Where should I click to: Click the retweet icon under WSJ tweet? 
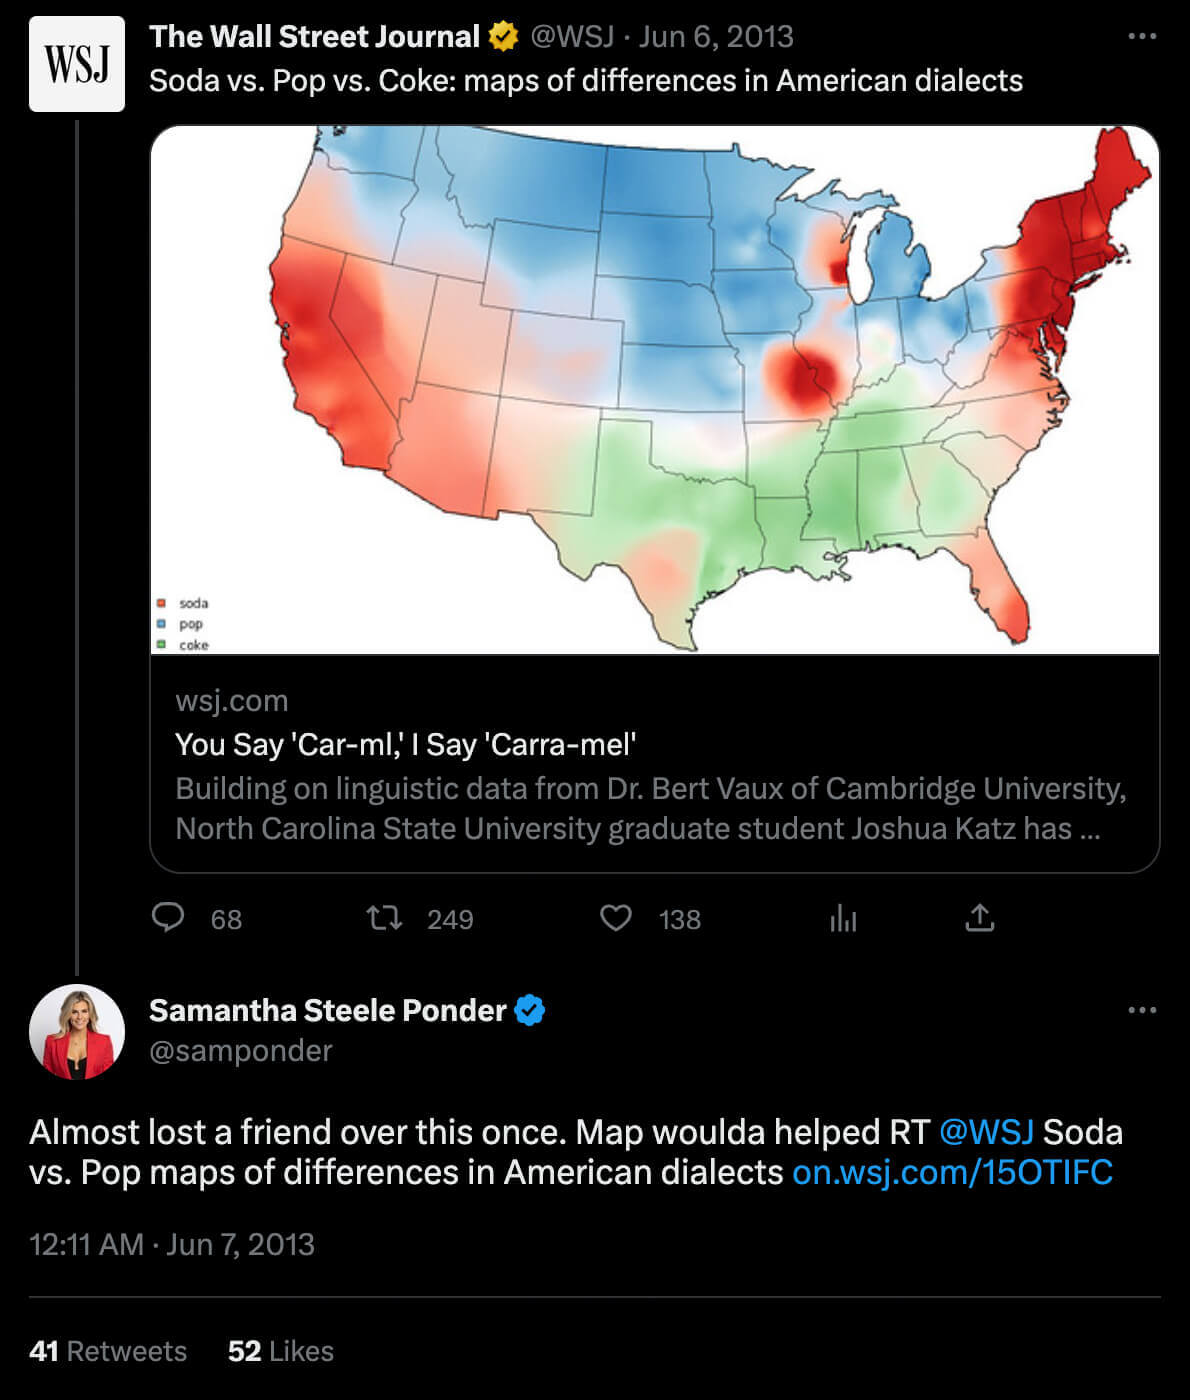pos(384,917)
